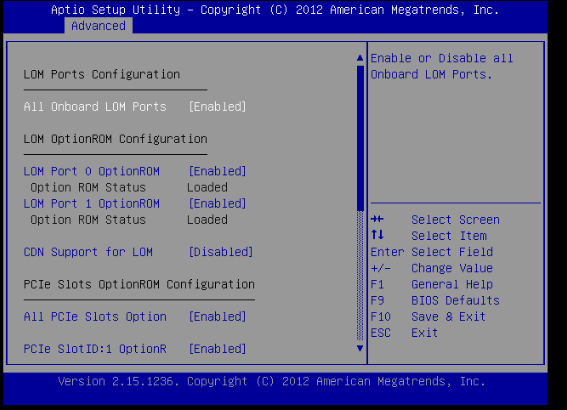Click the scrollbar up arrow
This screenshot has height=410, width=567.
point(360,58)
